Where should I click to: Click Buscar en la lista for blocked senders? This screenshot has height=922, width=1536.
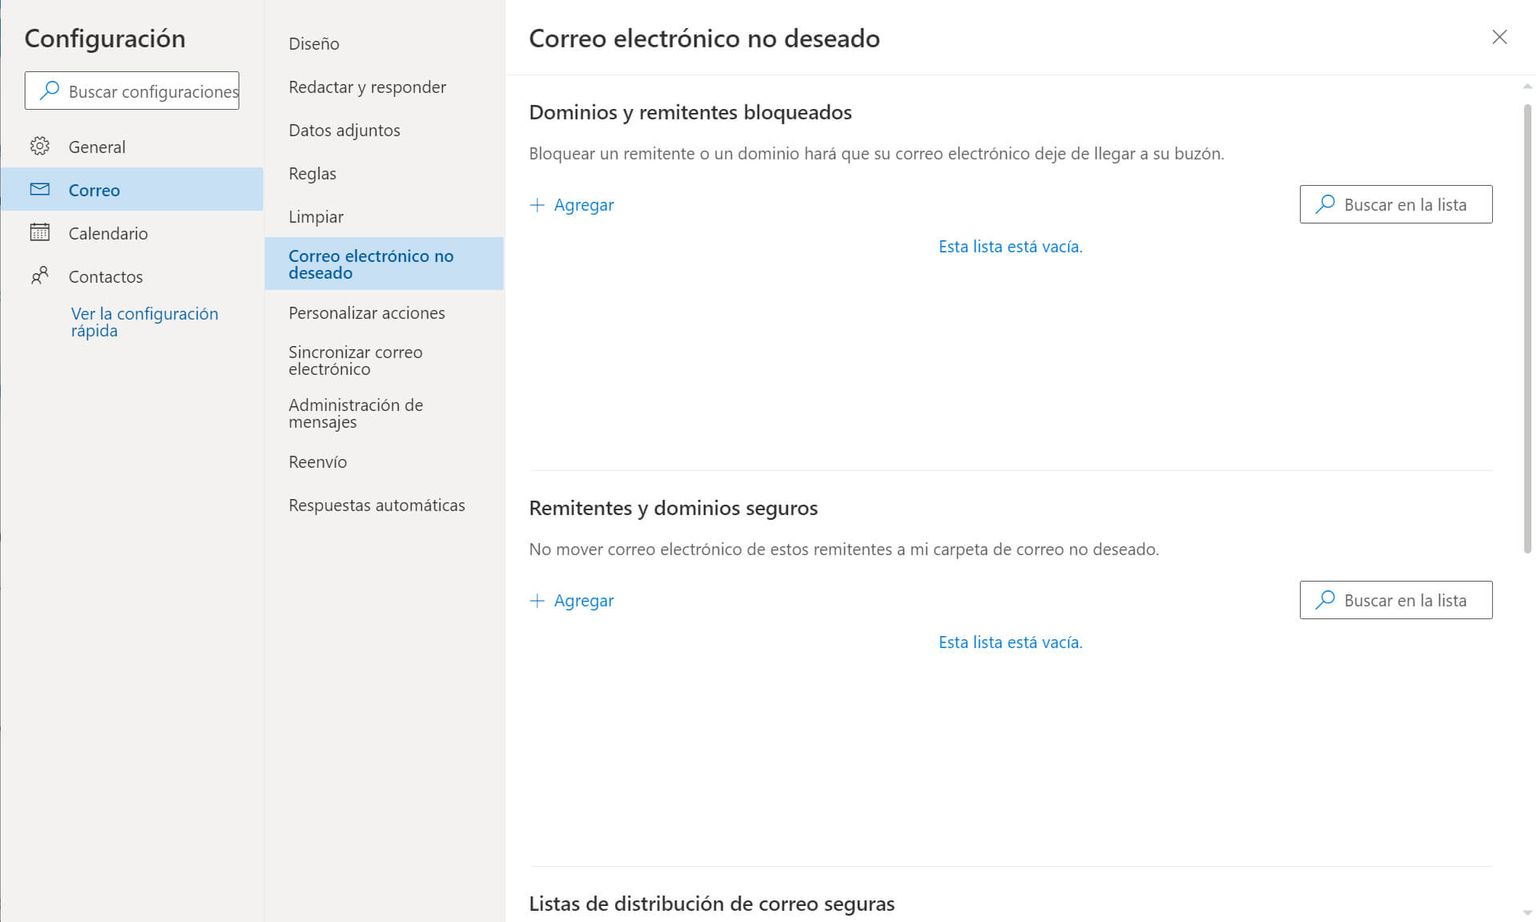(x=1396, y=204)
